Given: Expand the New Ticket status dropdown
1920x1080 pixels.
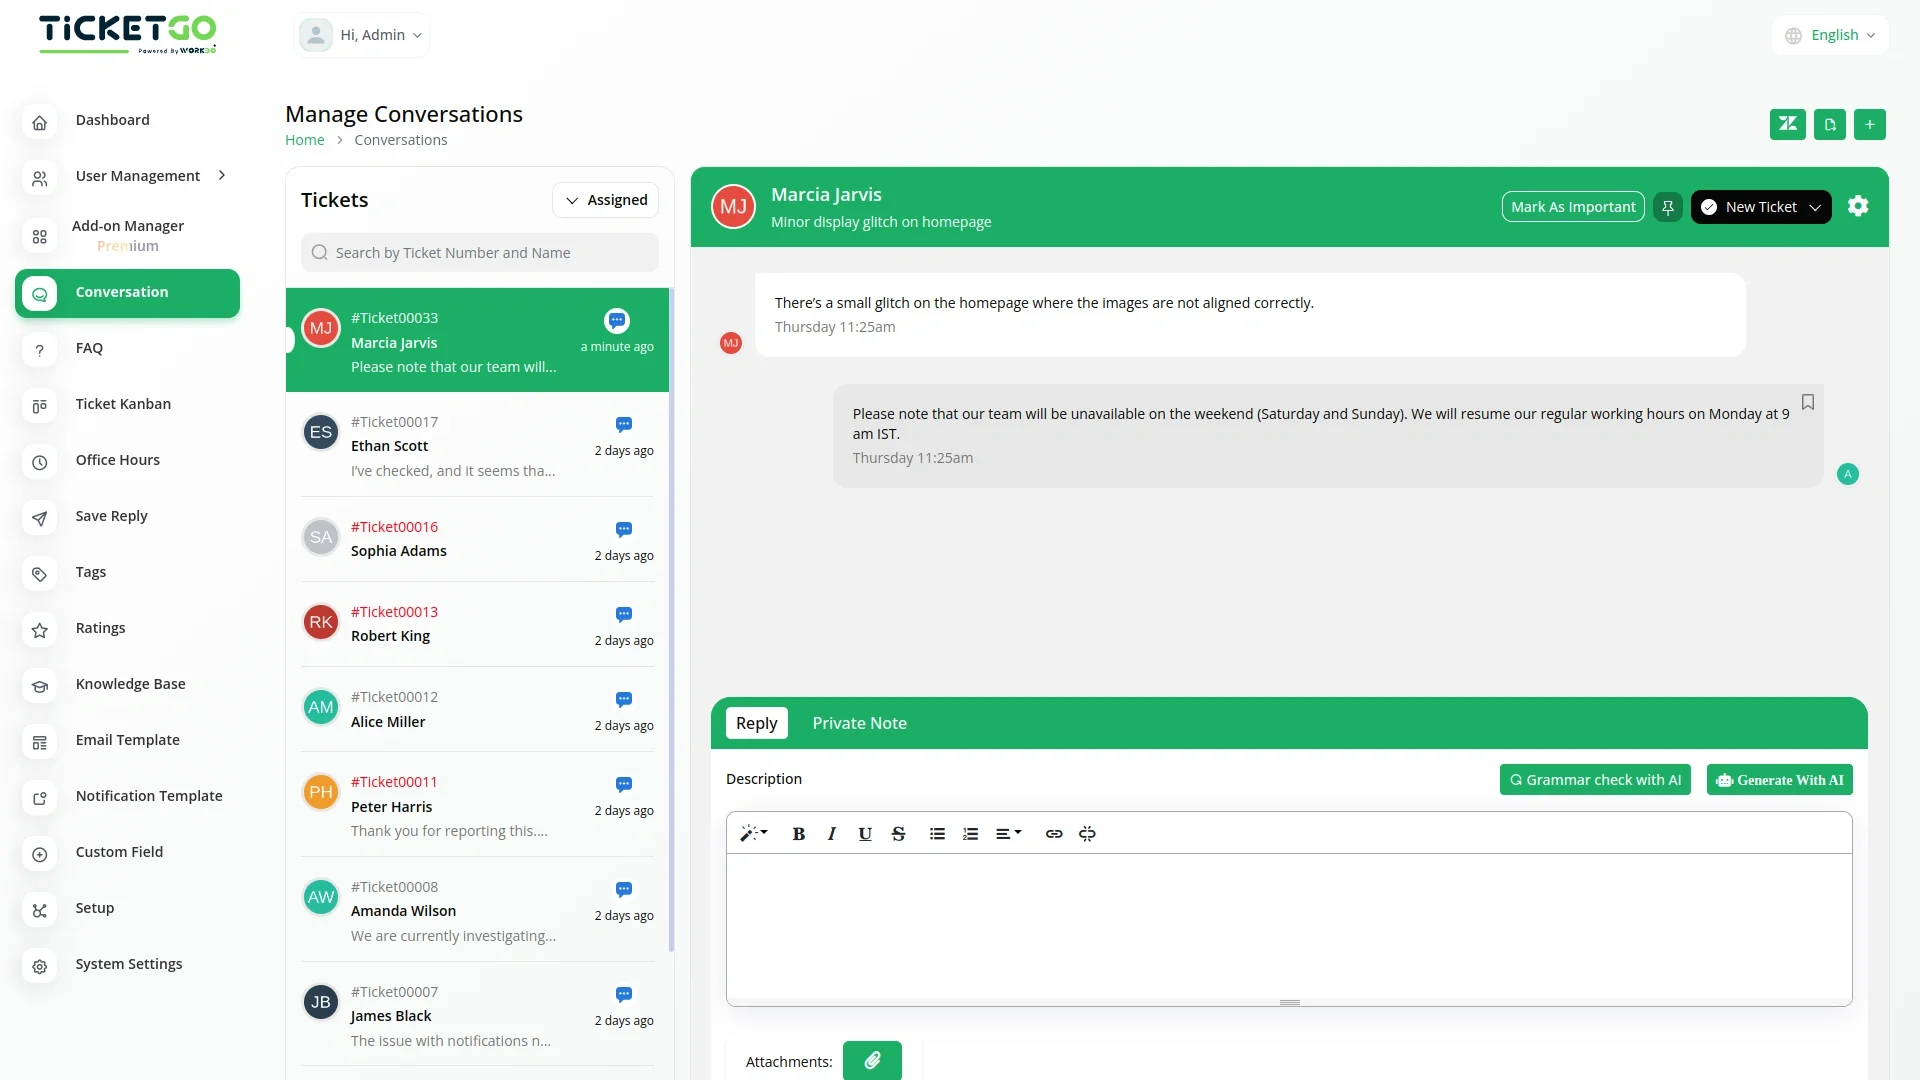Looking at the screenshot, I should tap(1761, 207).
